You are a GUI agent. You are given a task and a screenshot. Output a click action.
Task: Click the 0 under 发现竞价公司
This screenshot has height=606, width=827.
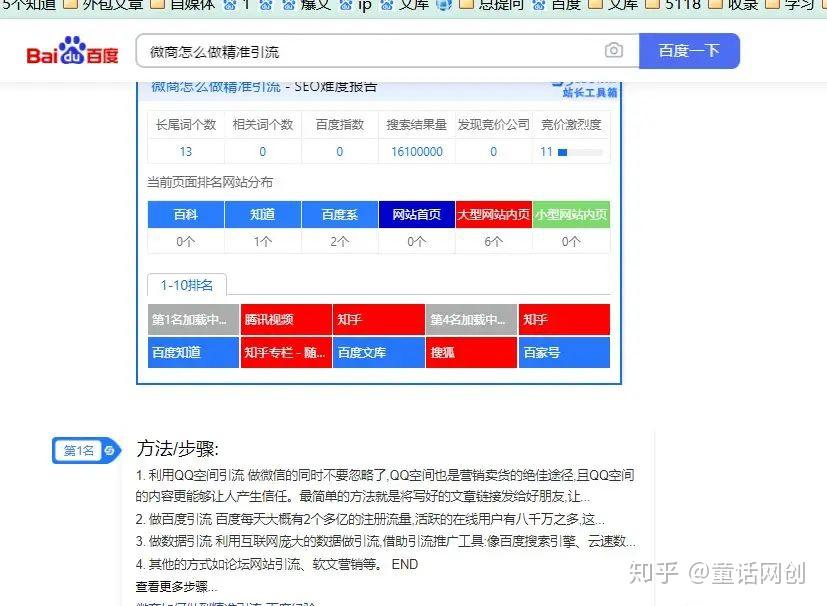494,152
